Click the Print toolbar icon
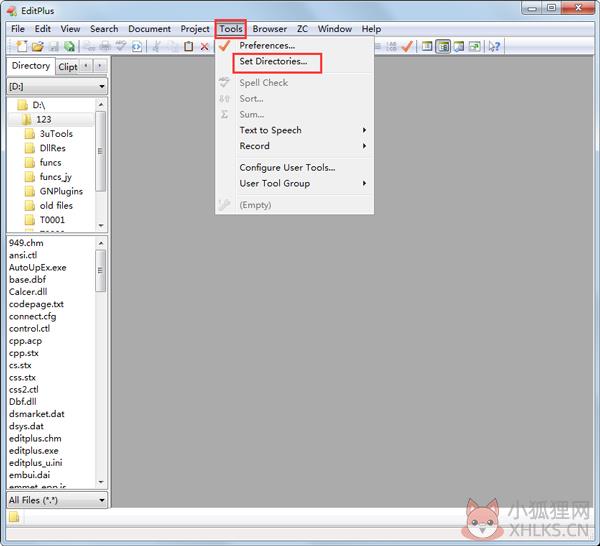 pyautogui.click(x=105, y=47)
